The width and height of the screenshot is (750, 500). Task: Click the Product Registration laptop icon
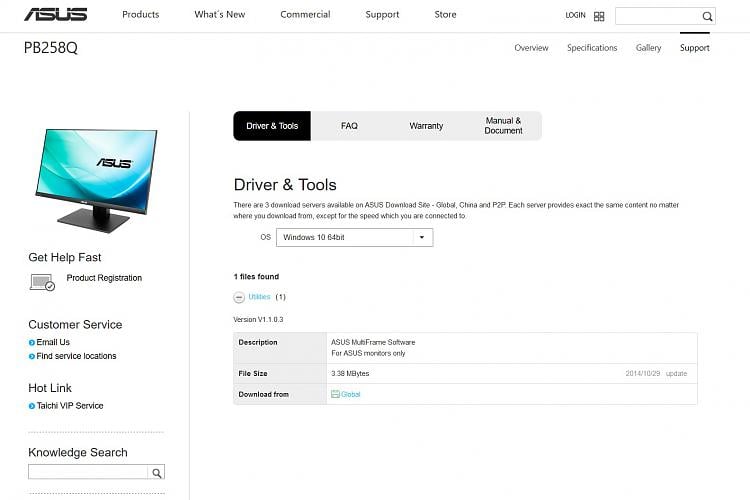(x=42, y=282)
